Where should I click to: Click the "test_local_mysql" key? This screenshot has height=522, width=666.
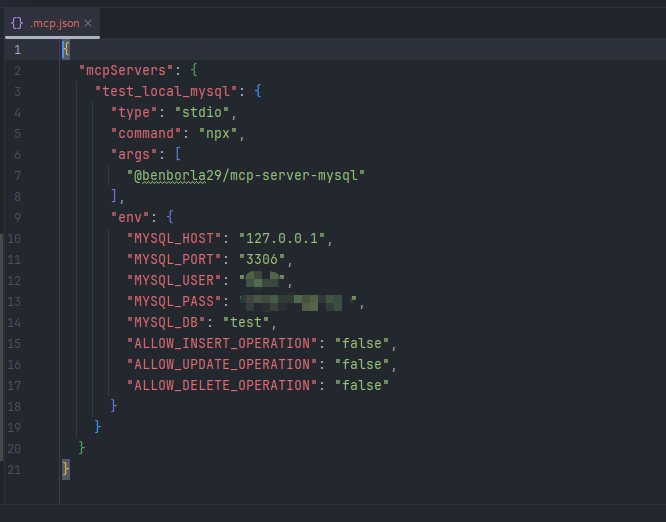click(166, 91)
